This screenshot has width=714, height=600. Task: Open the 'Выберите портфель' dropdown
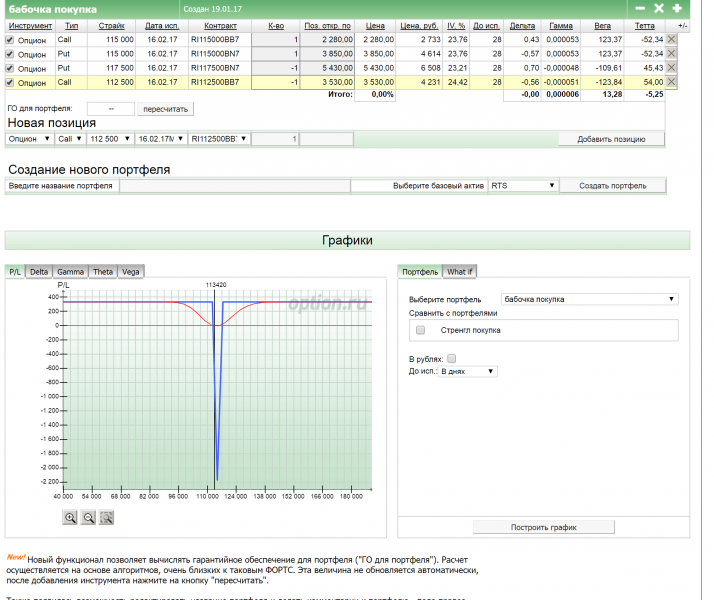(588, 299)
